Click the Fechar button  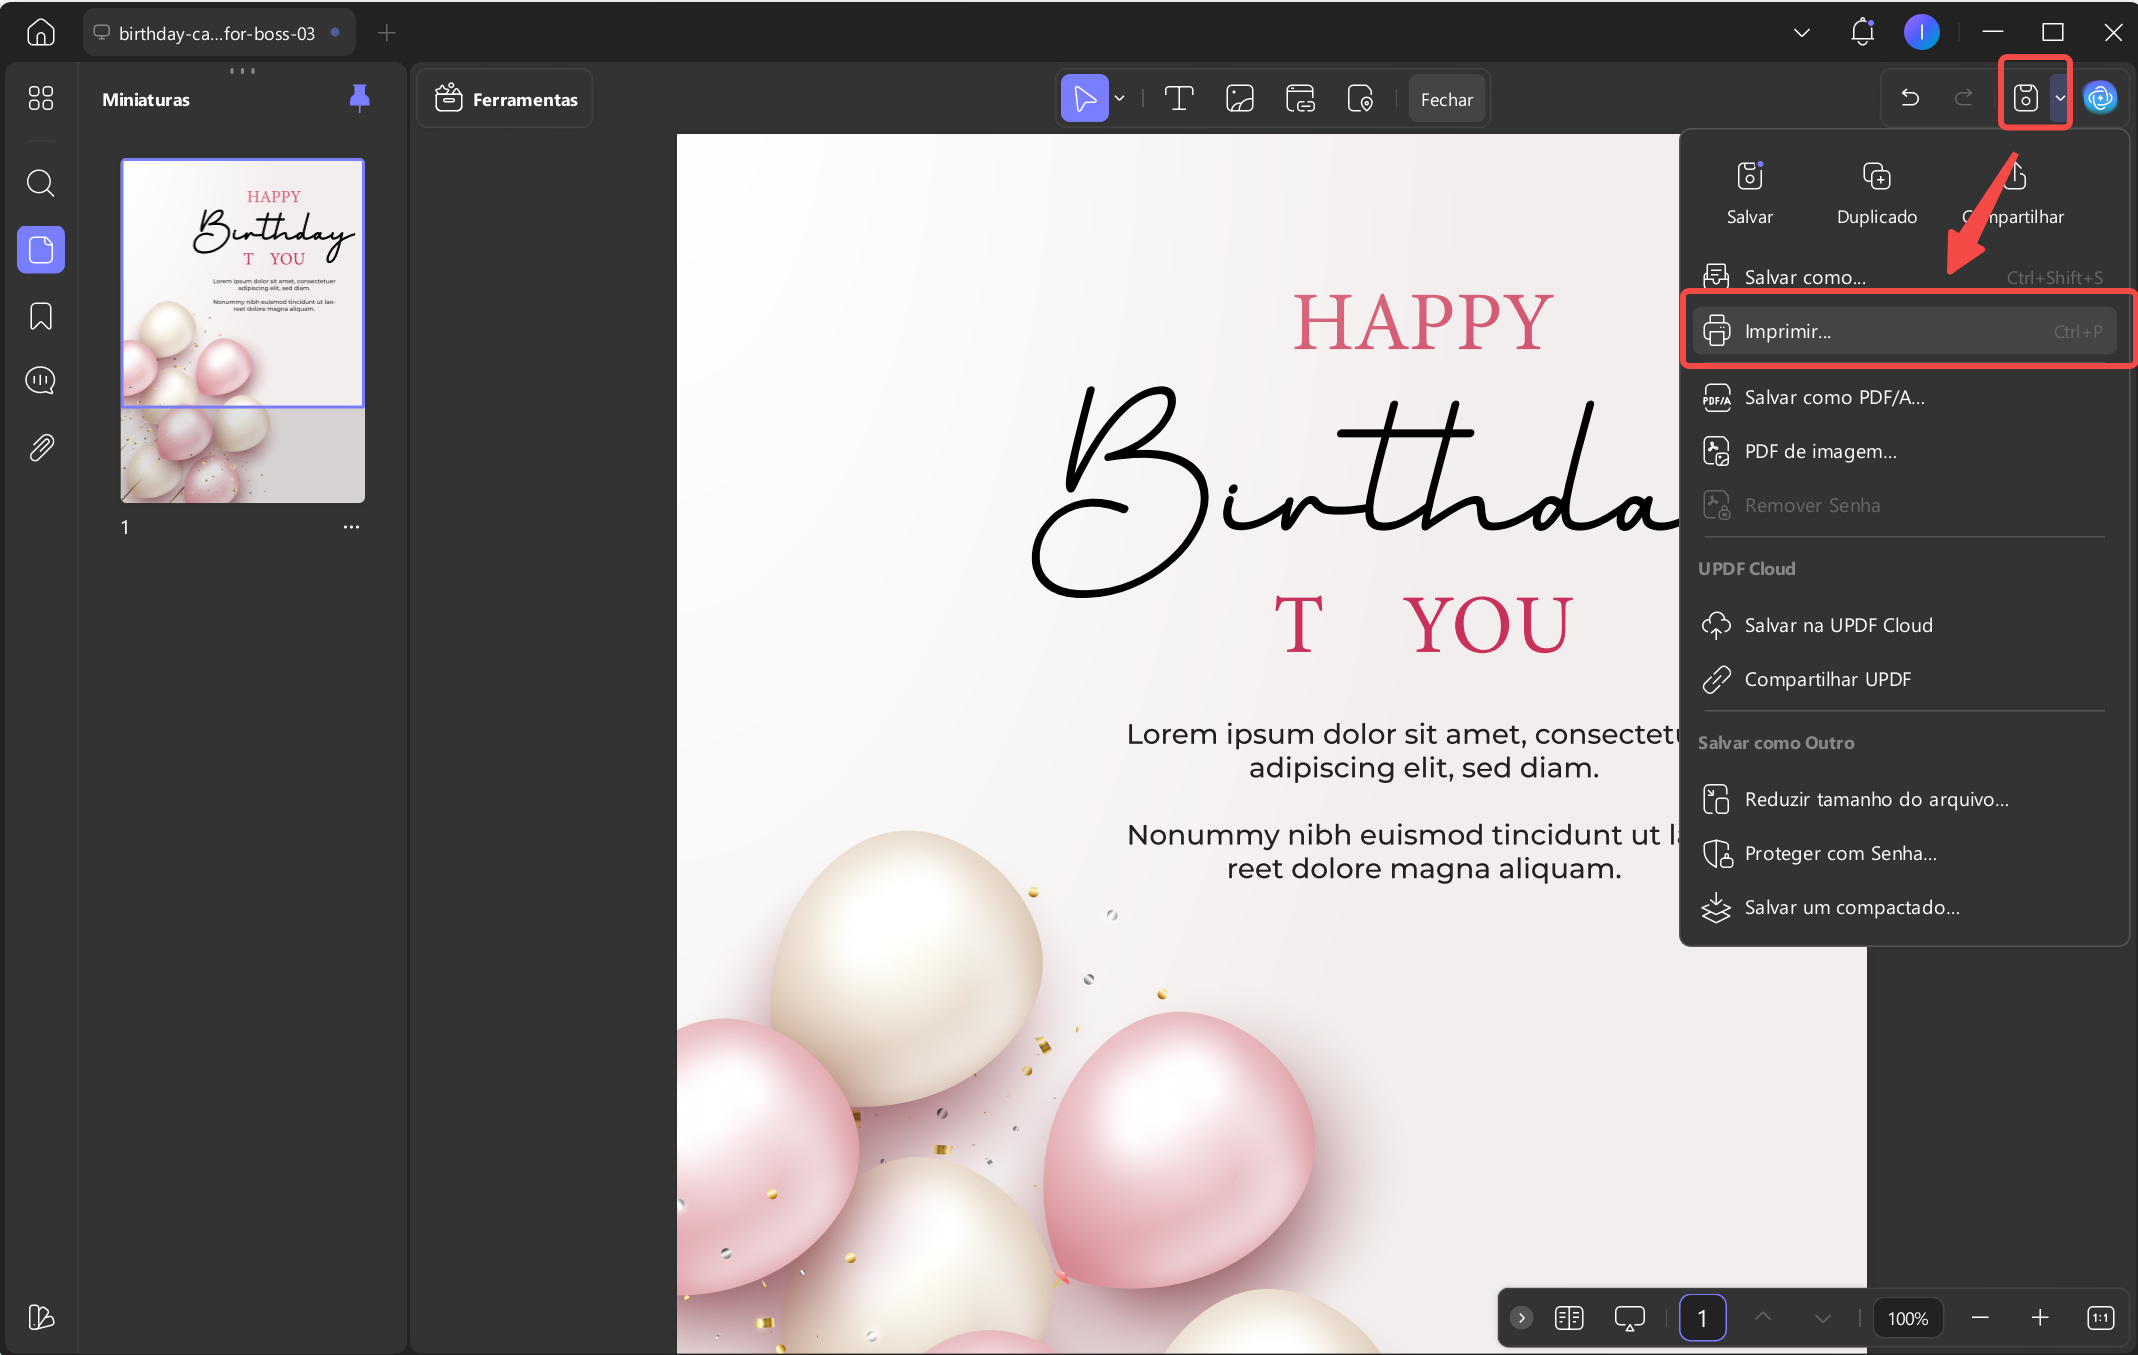click(1446, 98)
